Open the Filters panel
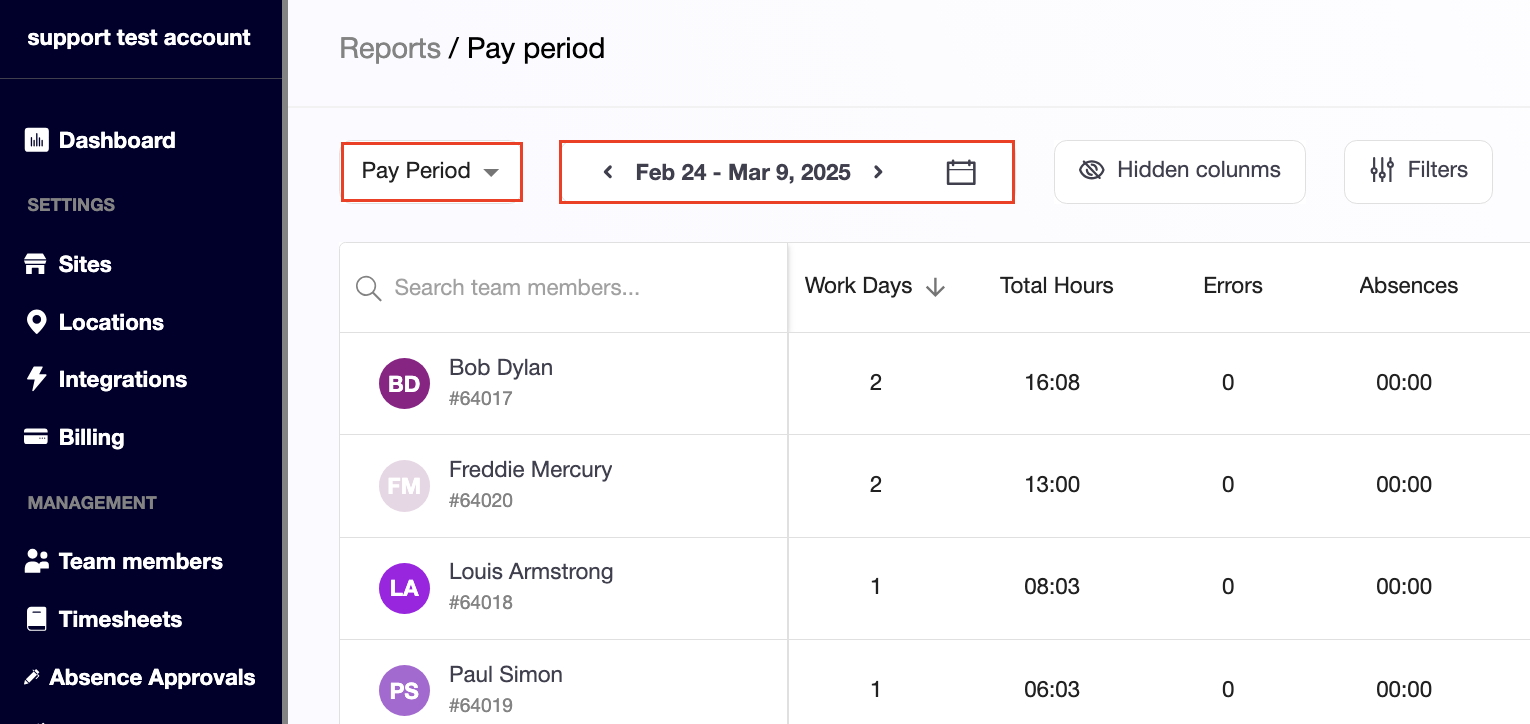Viewport: 1530px width, 724px height. point(1418,171)
